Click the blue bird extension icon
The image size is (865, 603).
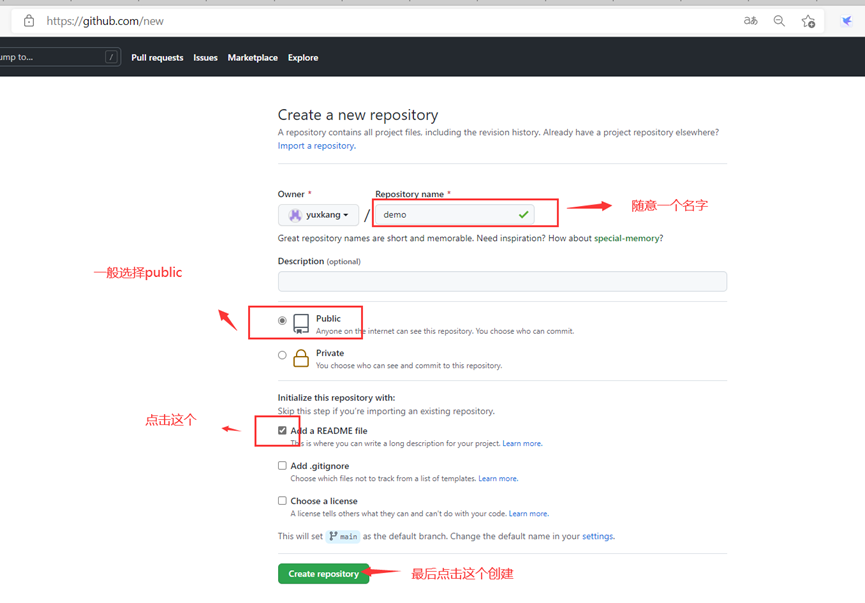[x=846, y=21]
